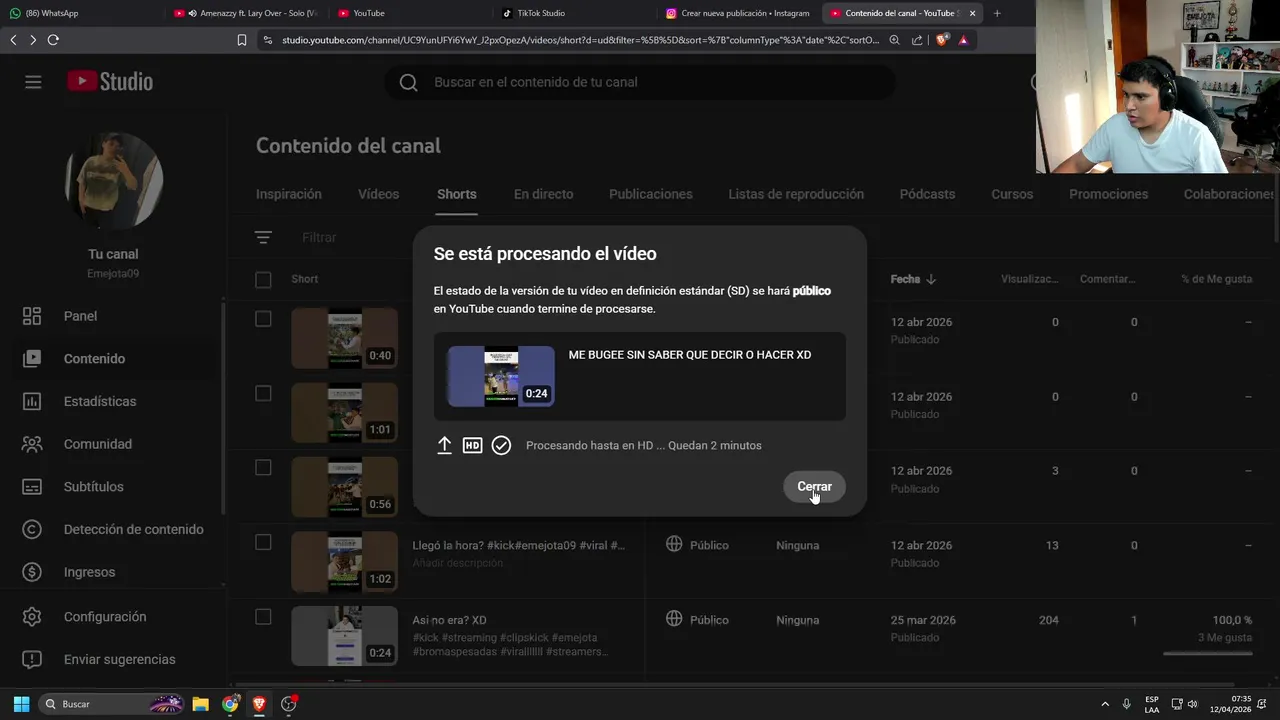Click the share icon in address bar
Image resolution: width=1280 pixels, height=720 pixels.
click(917, 40)
